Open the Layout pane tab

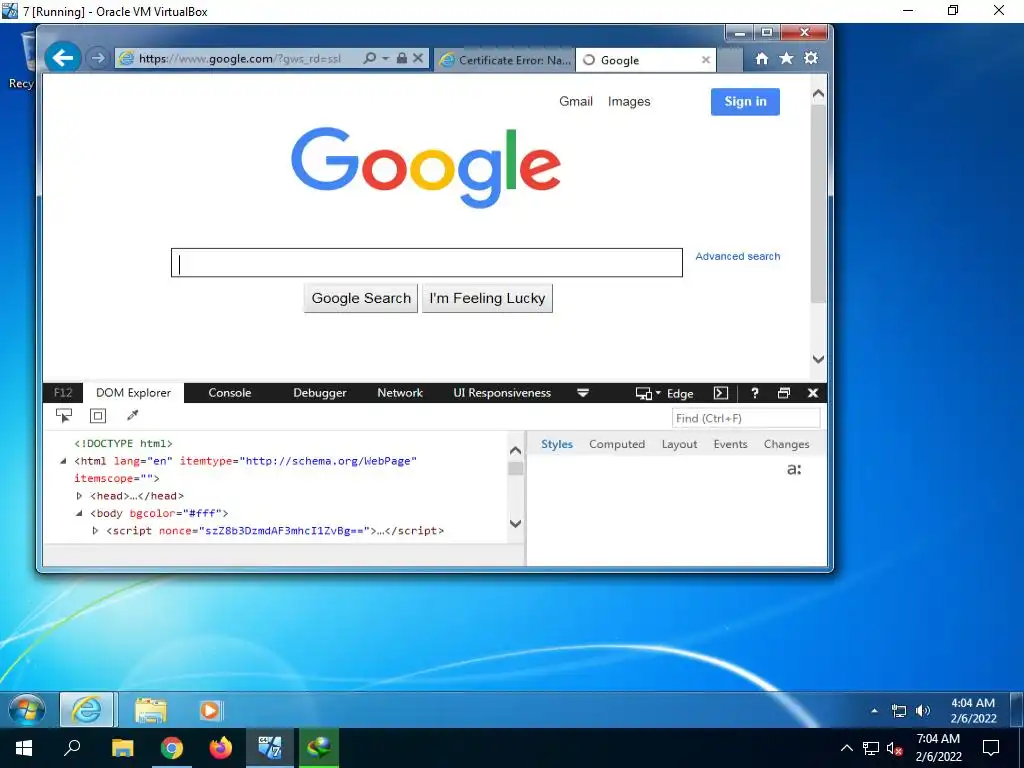click(x=679, y=444)
